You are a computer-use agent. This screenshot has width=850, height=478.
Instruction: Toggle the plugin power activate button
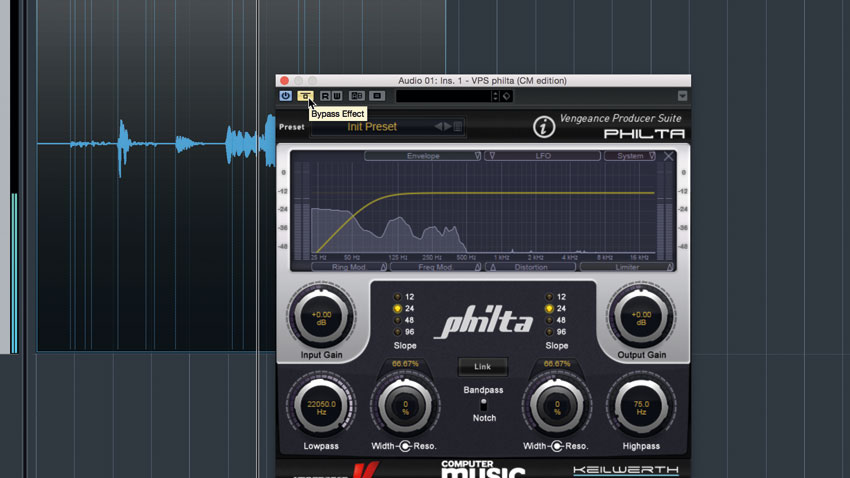coord(285,96)
